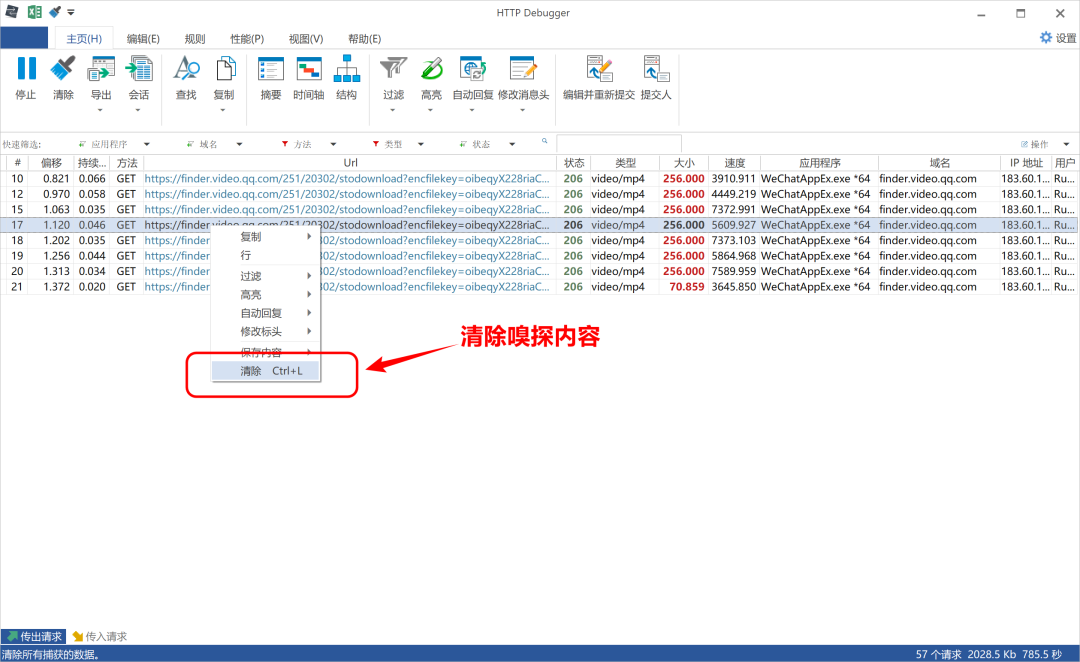
Task: Select the 70.859 size cell
Action: coord(686,287)
